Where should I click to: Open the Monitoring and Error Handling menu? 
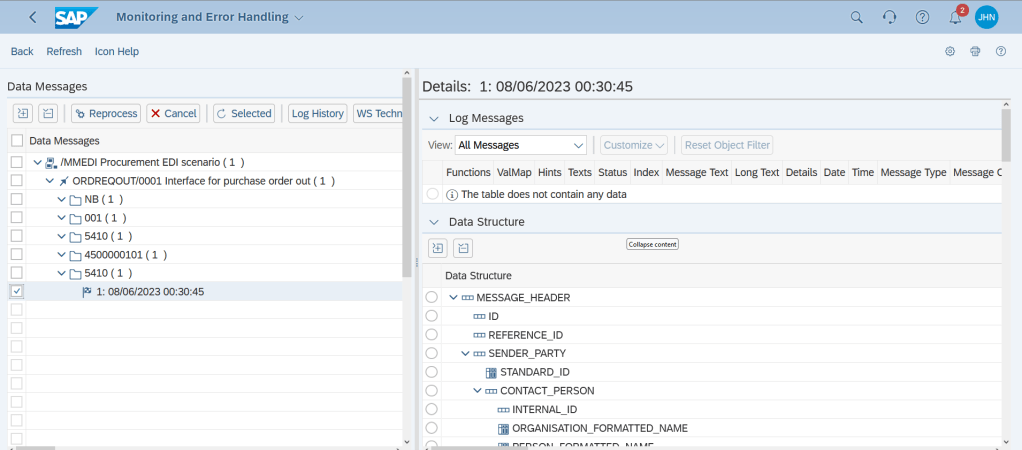pyautogui.click(x=209, y=17)
